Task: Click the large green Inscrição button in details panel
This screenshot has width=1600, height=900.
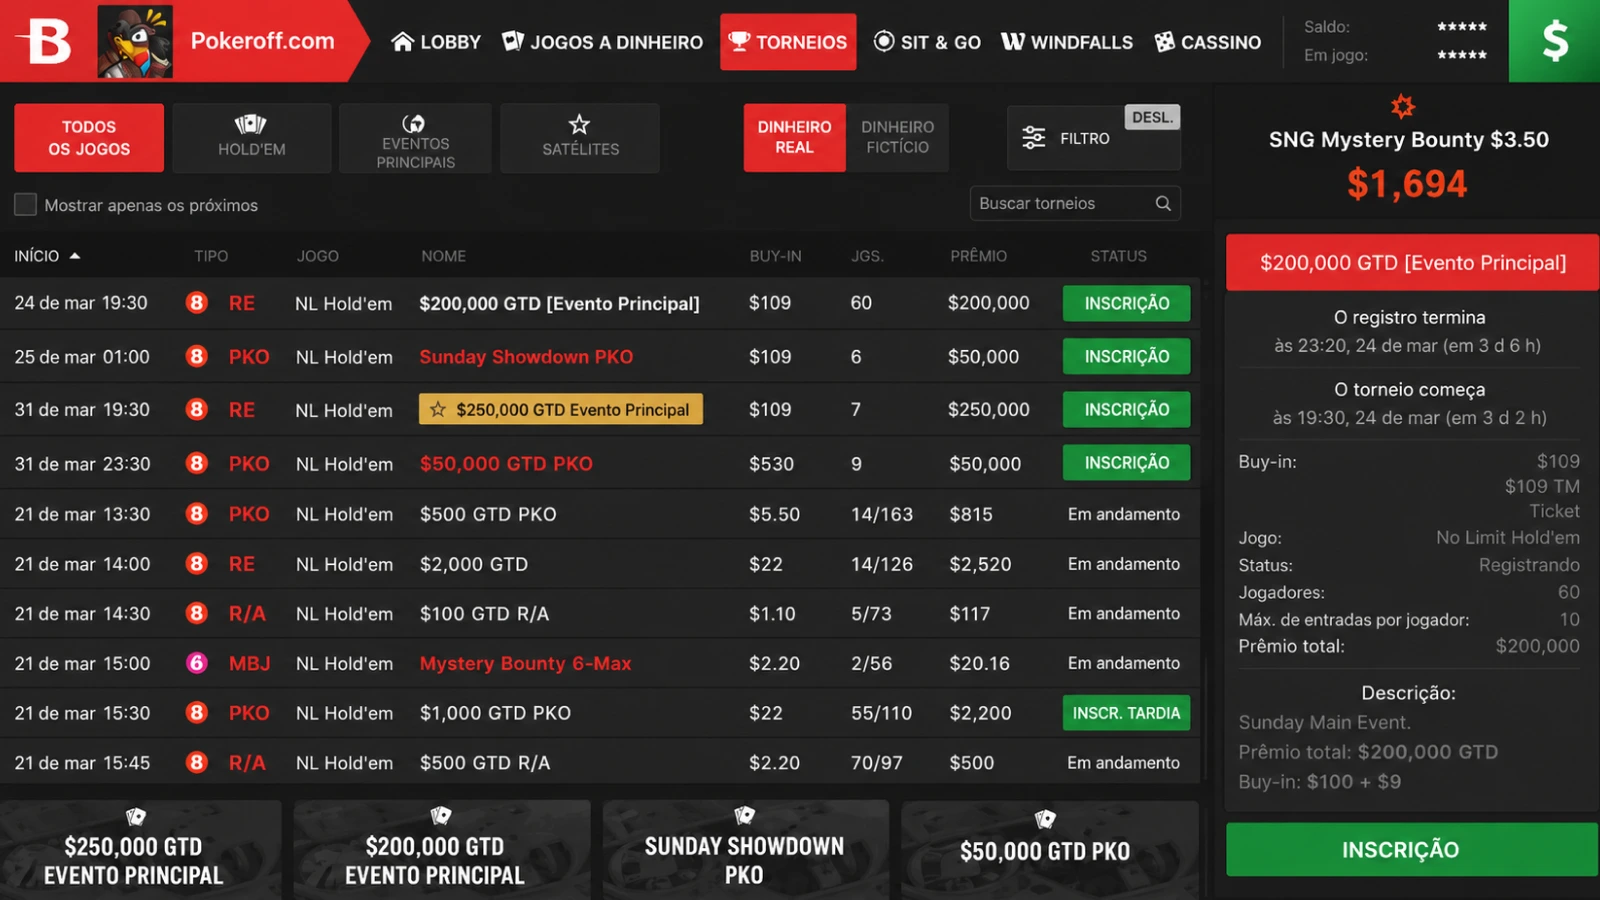Action: pyautogui.click(x=1412, y=849)
